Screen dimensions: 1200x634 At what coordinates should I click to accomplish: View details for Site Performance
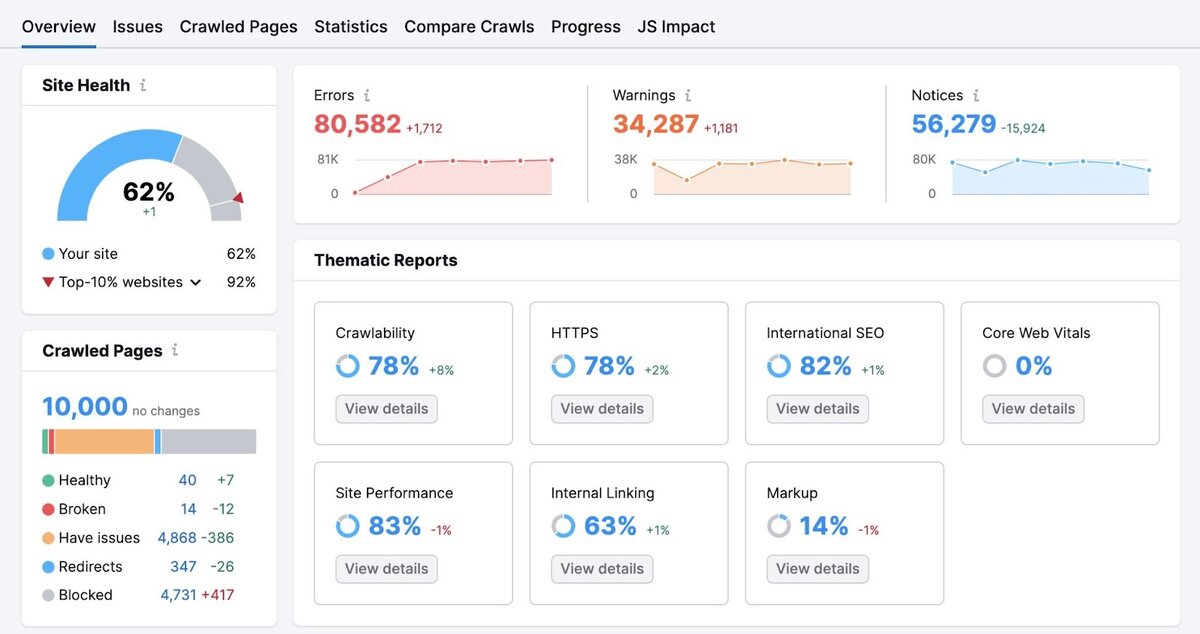click(x=386, y=569)
